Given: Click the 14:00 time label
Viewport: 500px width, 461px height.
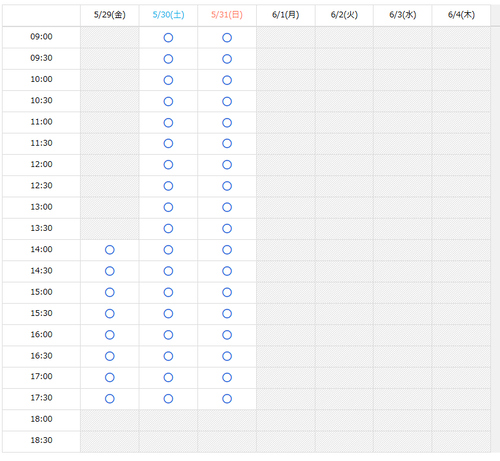Looking at the screenshot, I should (x=41, y=249).
